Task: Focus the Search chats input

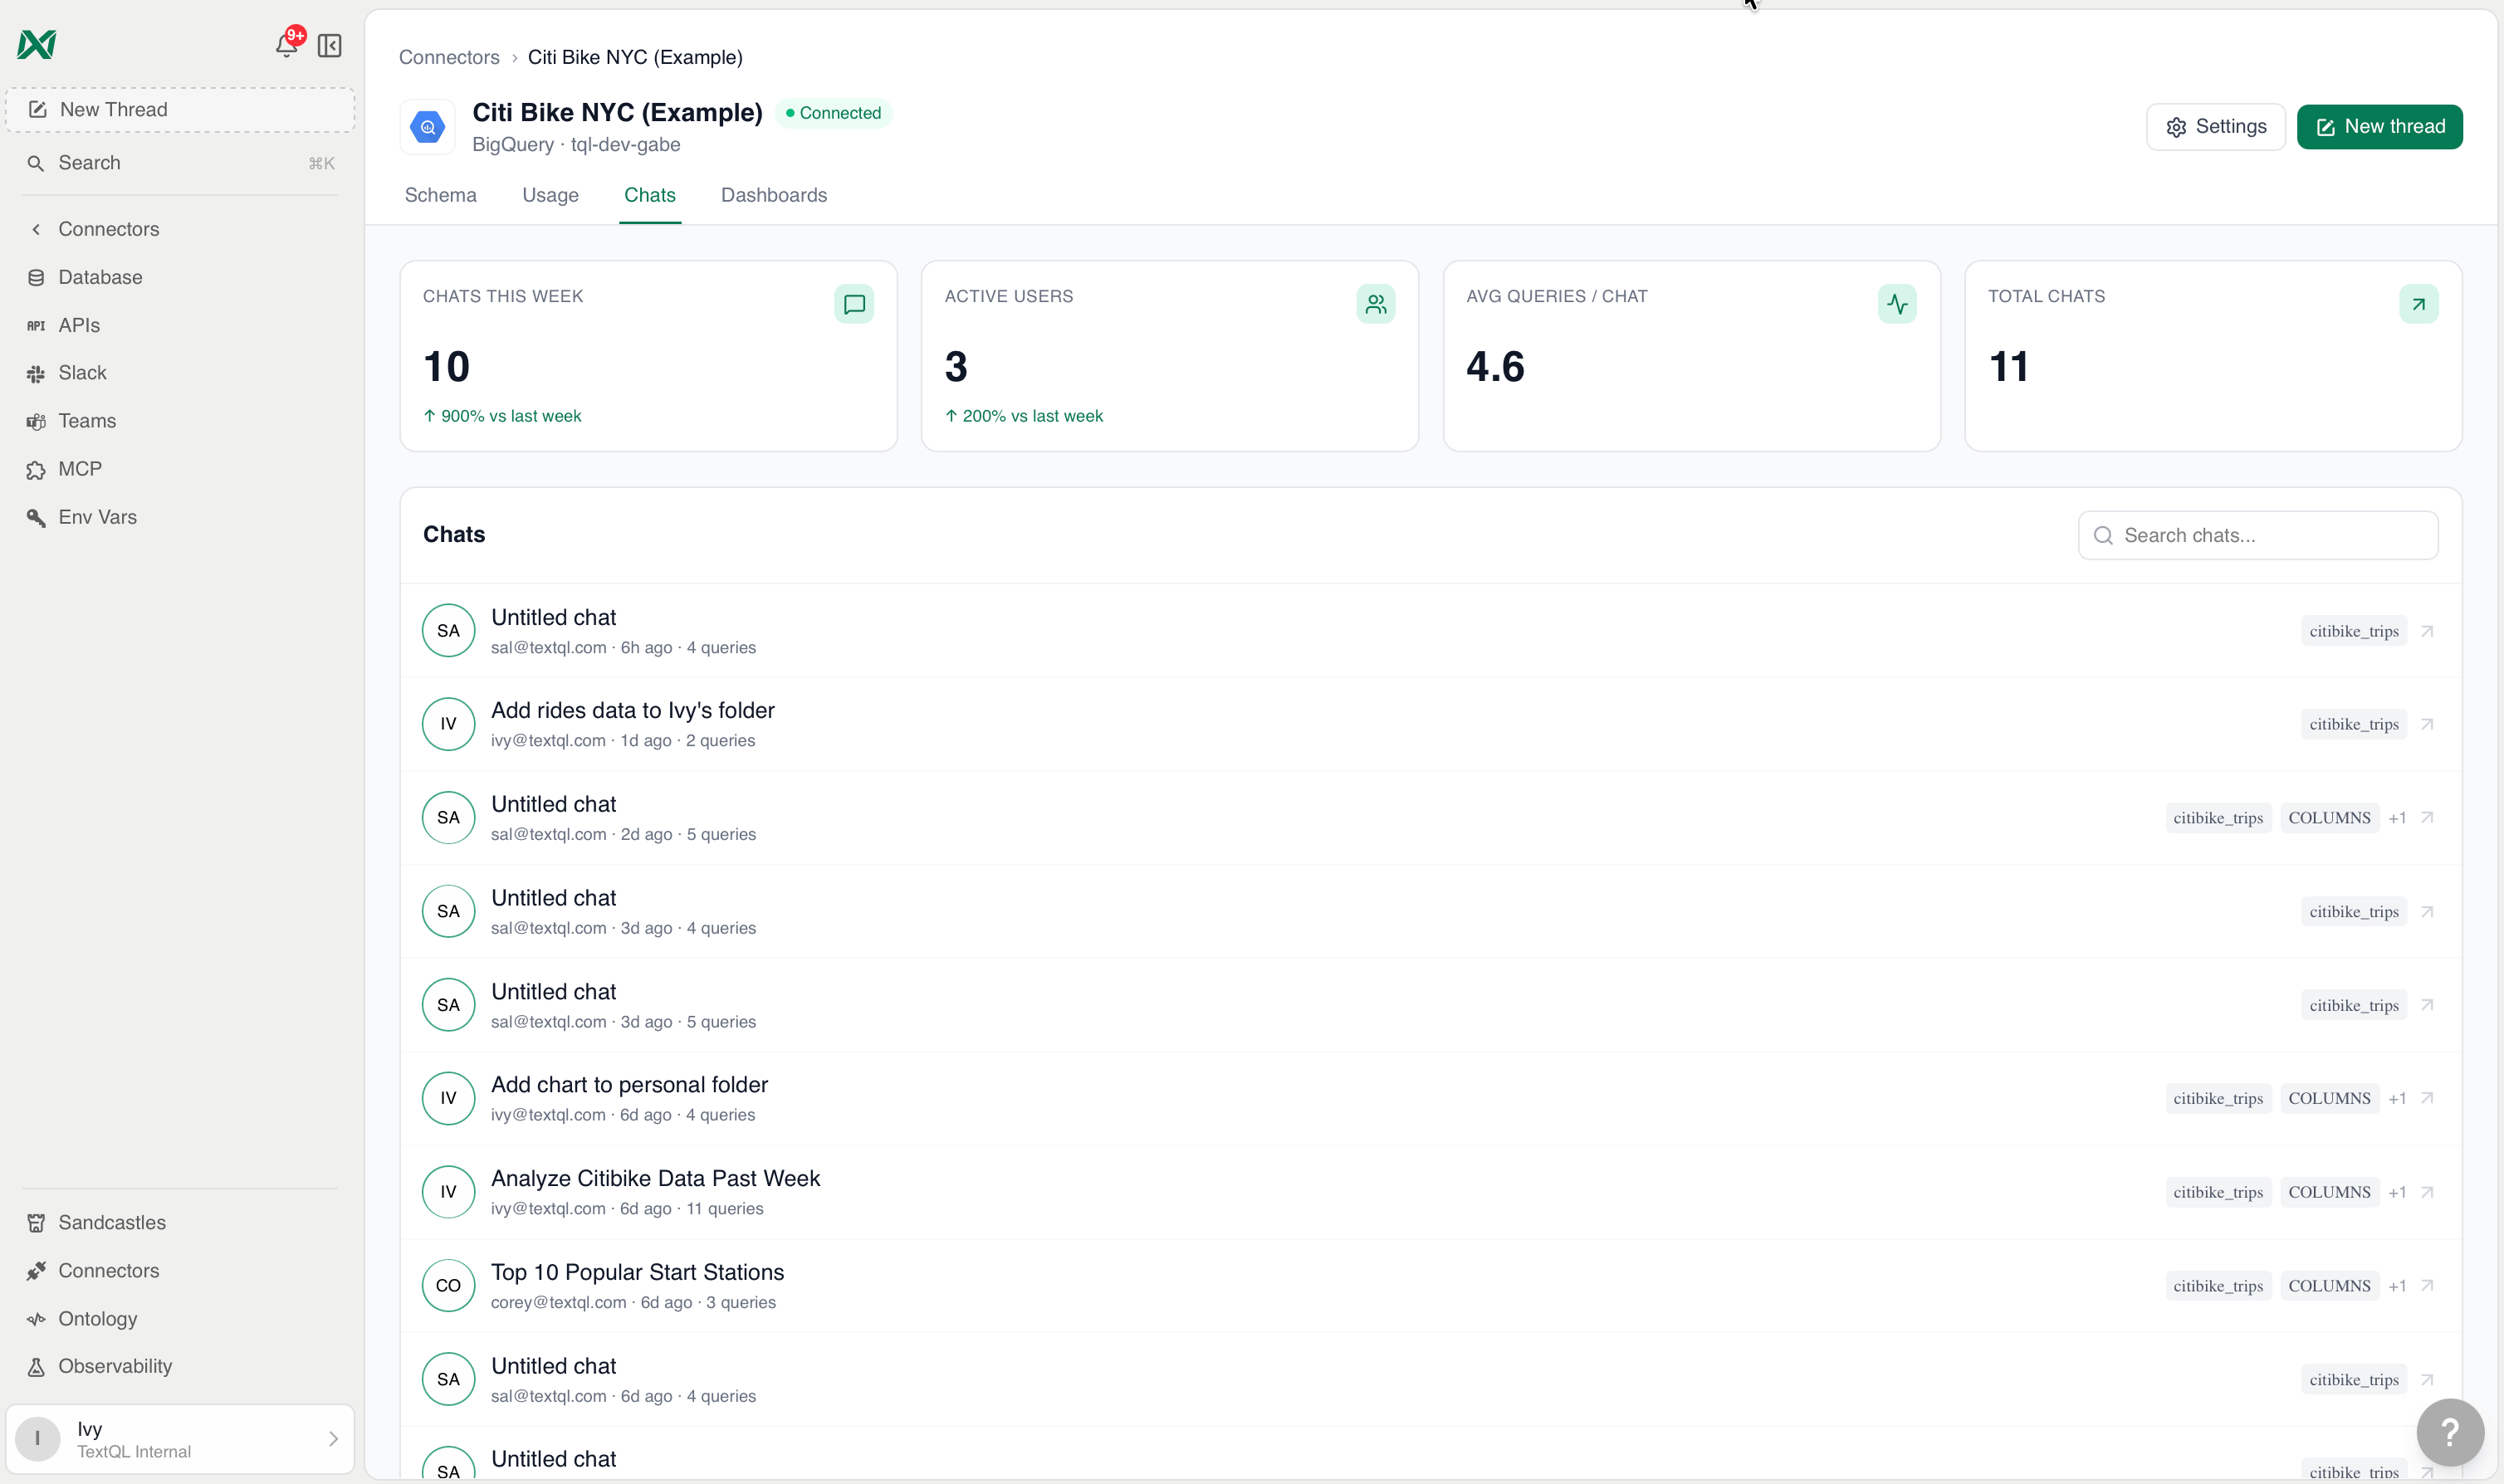Action: 2258,536
